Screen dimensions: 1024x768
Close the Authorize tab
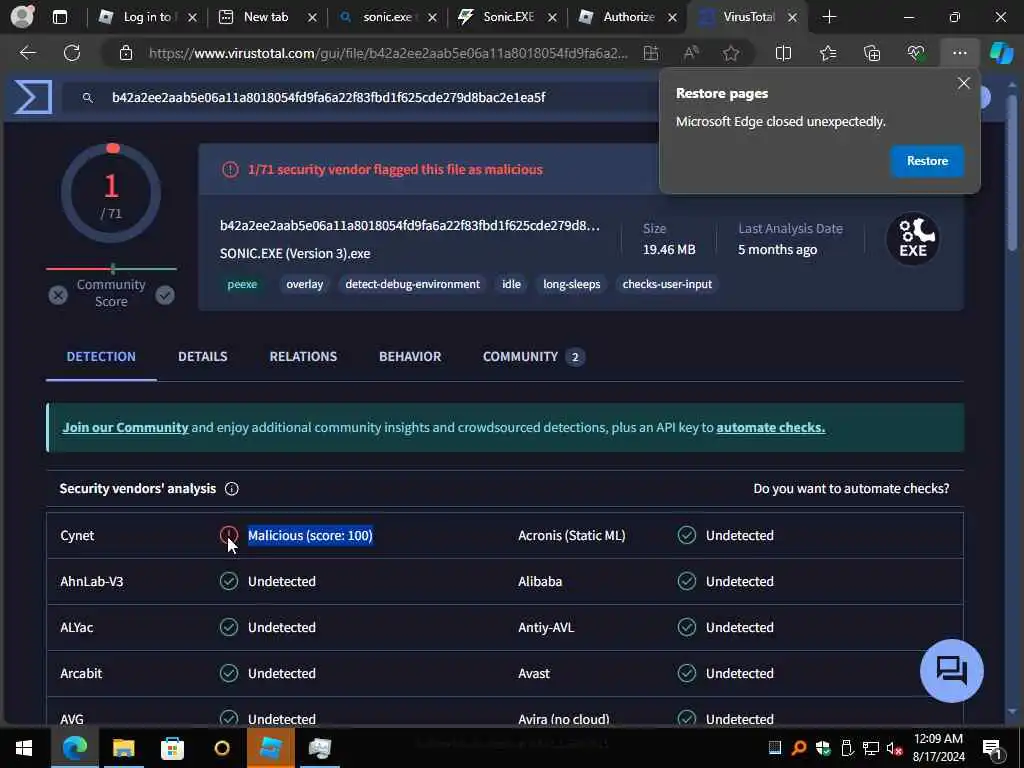point(673,17)
